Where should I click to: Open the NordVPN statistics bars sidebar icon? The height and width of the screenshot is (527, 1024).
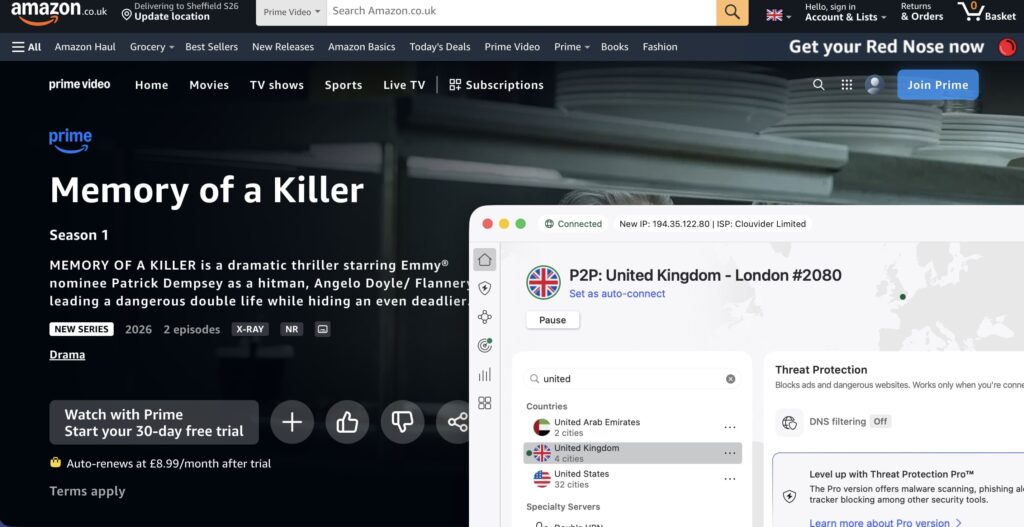coord(485,375)
